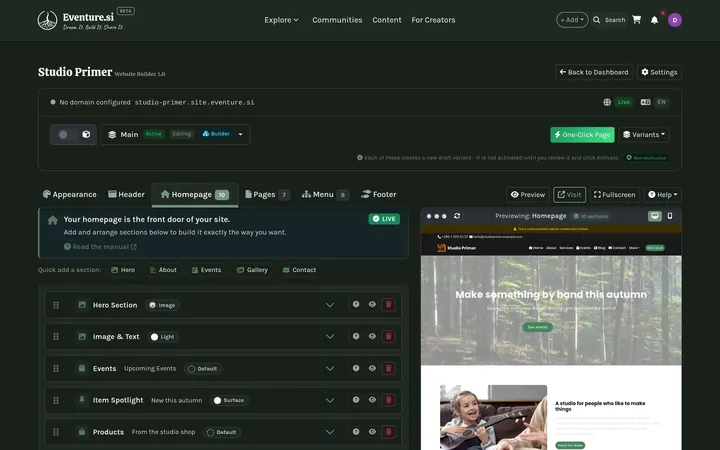Screen dimensions: 720x450
Task: Enter Fullscreen preview mode
Action: coord(615,195)
